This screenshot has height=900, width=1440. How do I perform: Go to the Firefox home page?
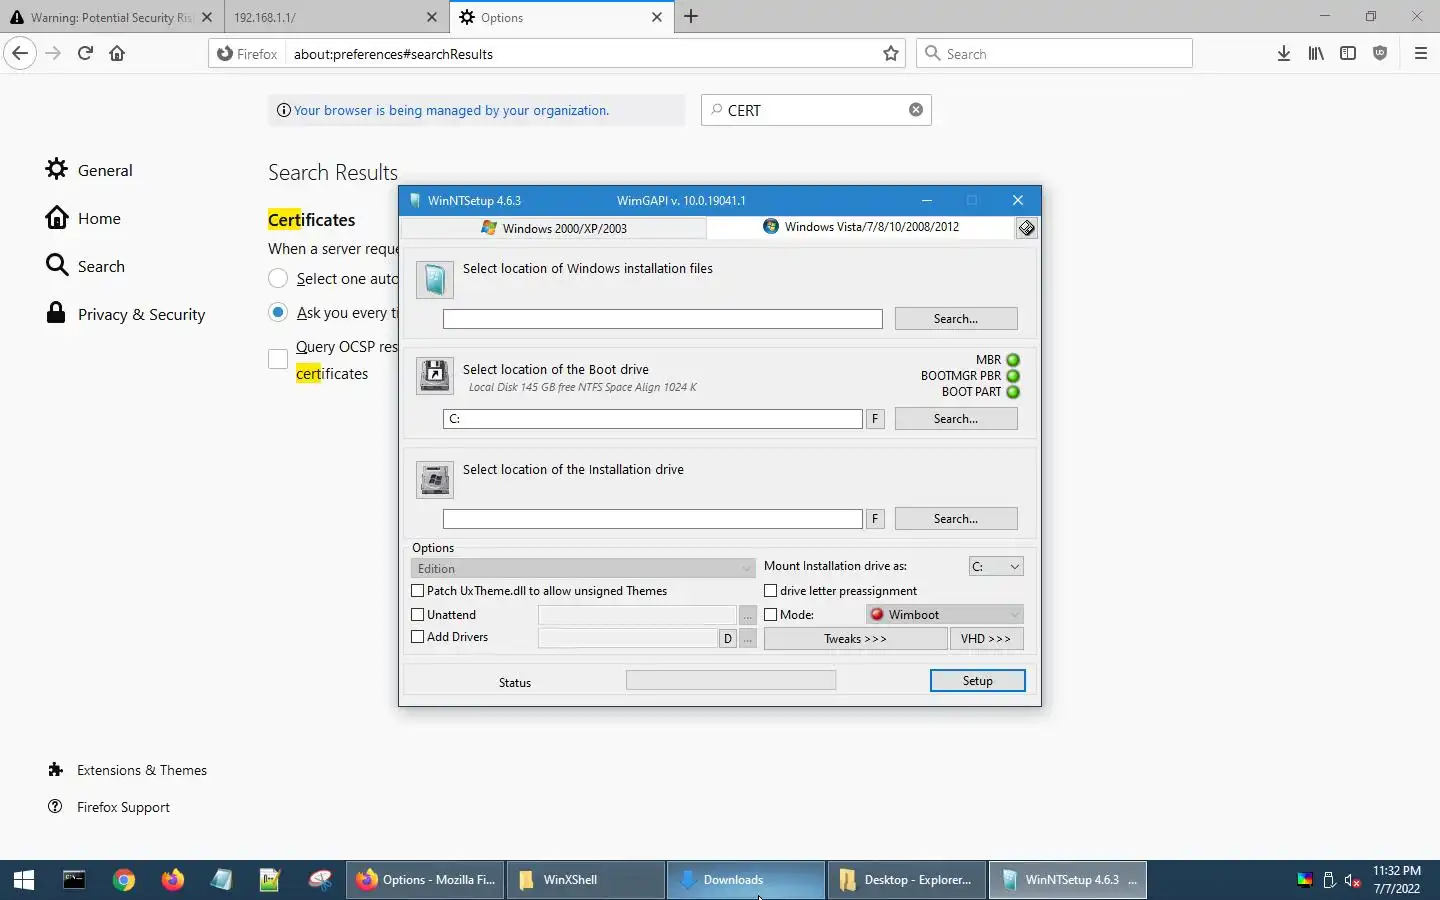click(x=117, y=54)
